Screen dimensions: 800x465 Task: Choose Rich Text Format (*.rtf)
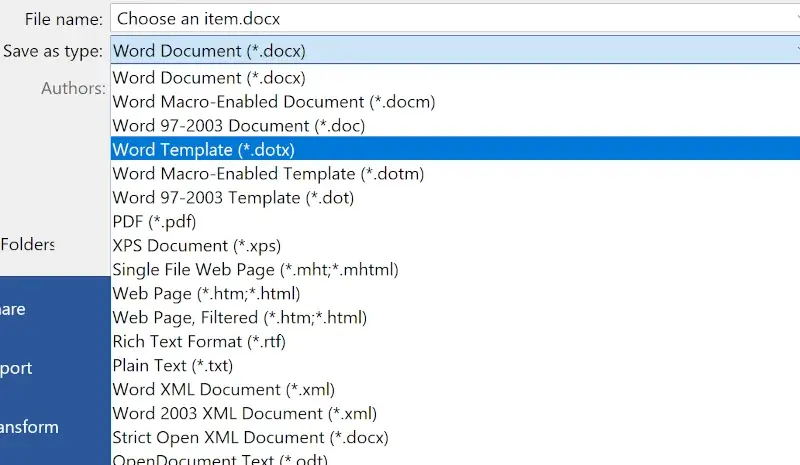[x=199, y=342]
